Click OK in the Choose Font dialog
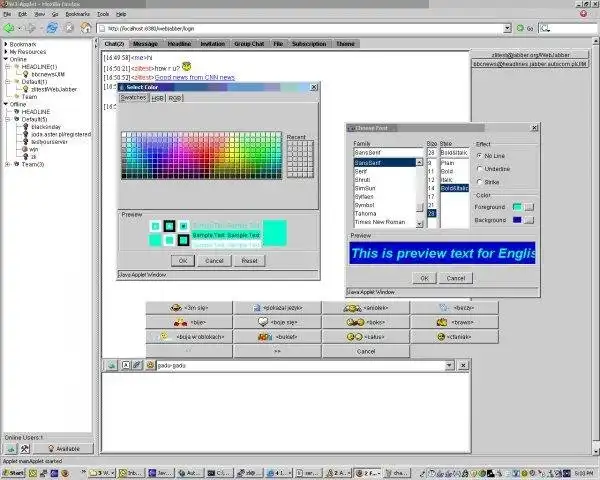600x480 pixels. point(424,278)
